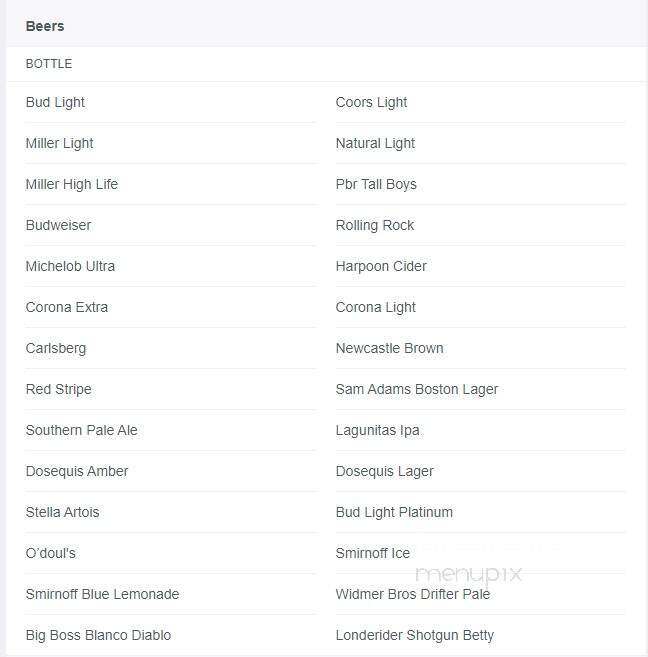Select Coors Light from the list

coord(371,102)
